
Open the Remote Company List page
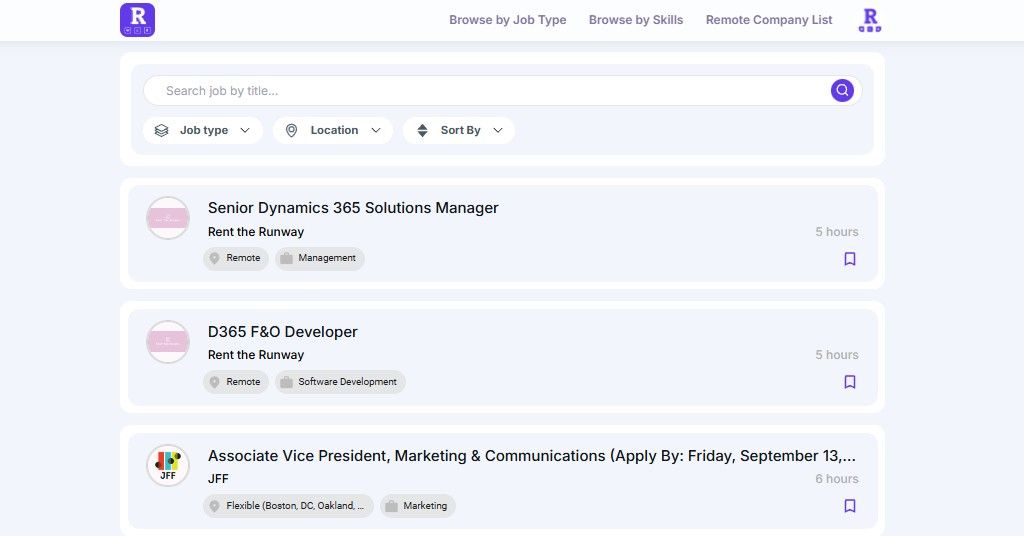coord(769,20)
